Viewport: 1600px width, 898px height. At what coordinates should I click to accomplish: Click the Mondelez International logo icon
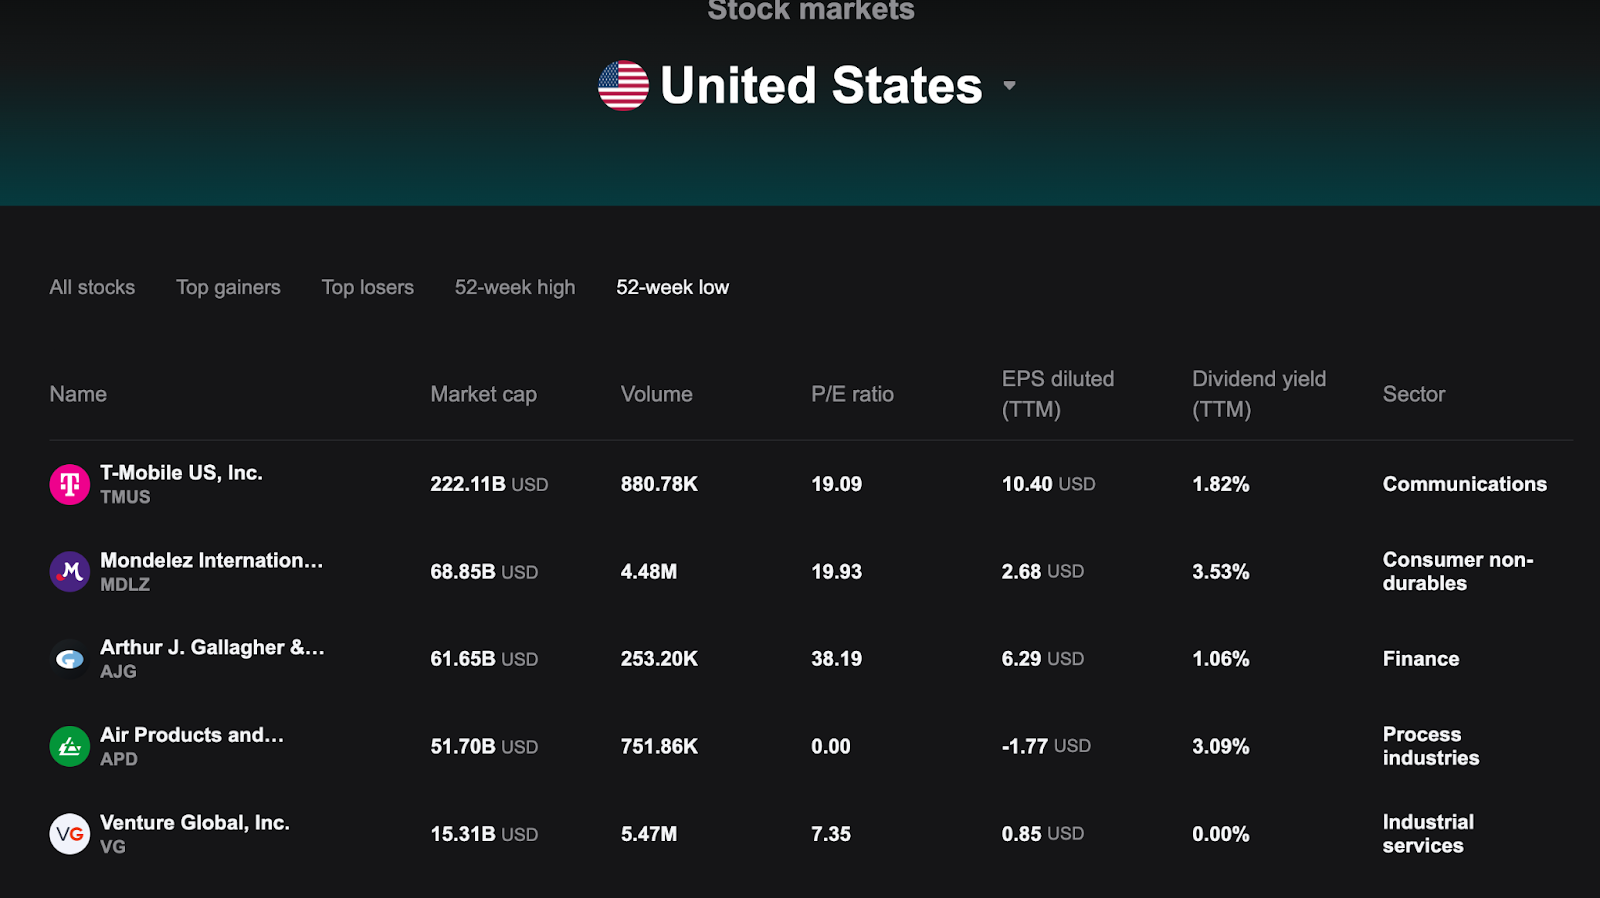coord(69,571)
